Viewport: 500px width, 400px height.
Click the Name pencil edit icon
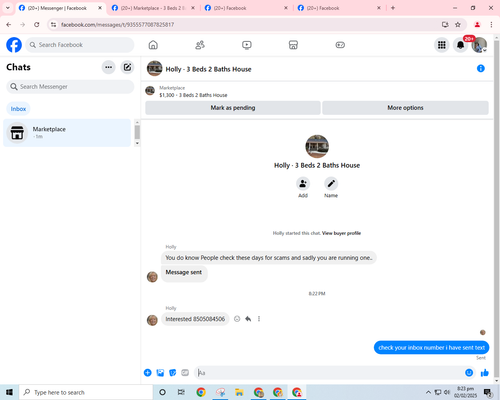tap(331, 183)
